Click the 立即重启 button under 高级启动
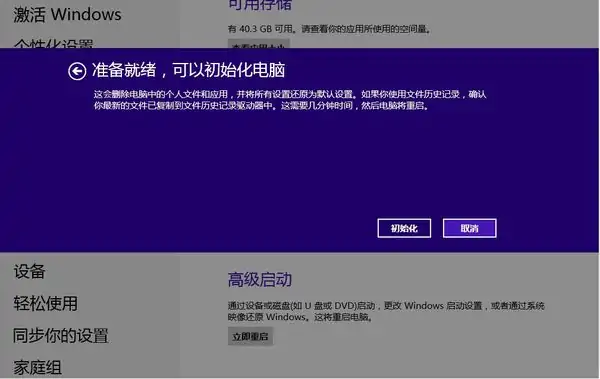The height and width of the screenshot is (379, 600). click(251, 337)
